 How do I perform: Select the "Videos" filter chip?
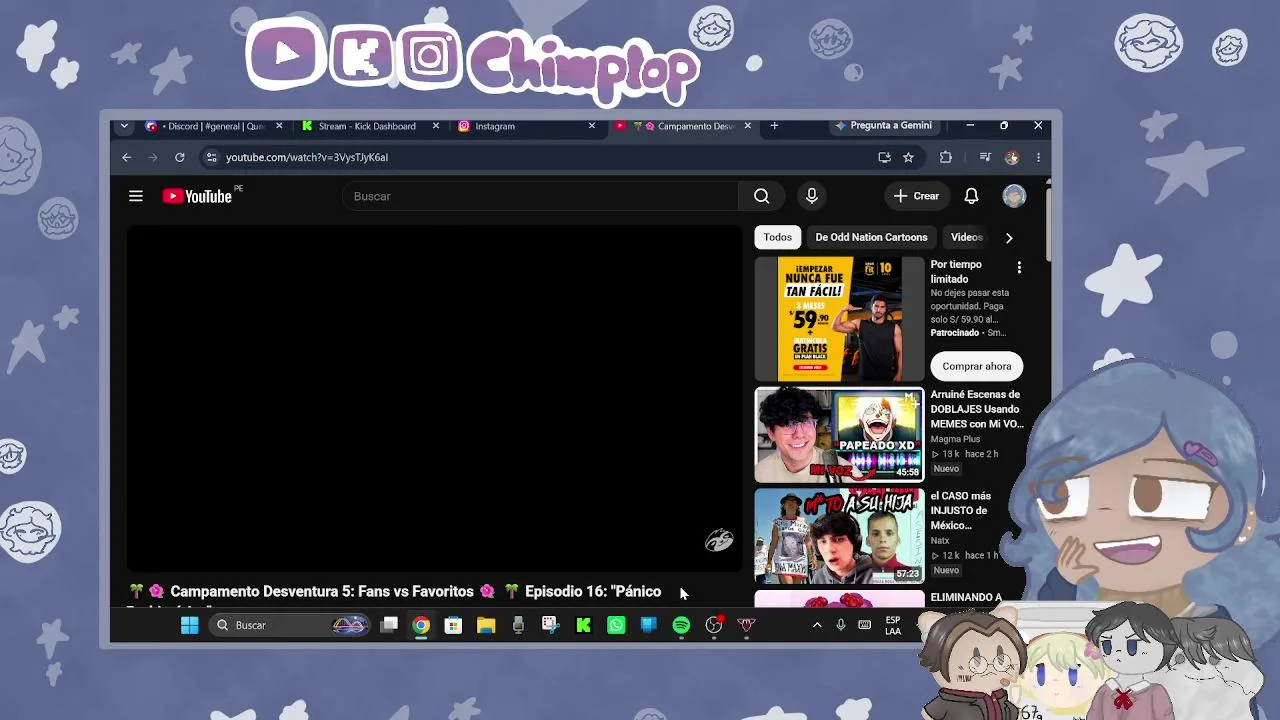click(x=966, y=237)
